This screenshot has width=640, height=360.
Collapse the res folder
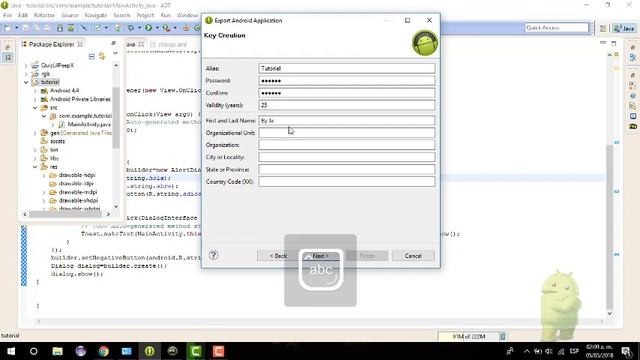click(x=35, y=167)
